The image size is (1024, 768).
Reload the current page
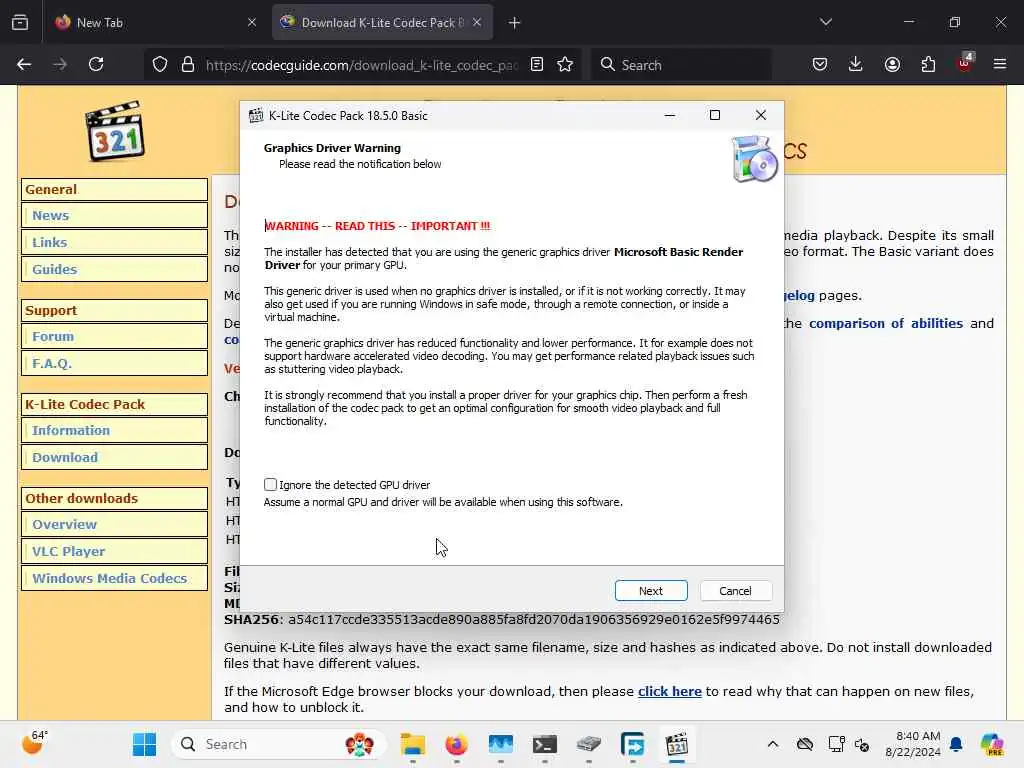coord(96,64)
